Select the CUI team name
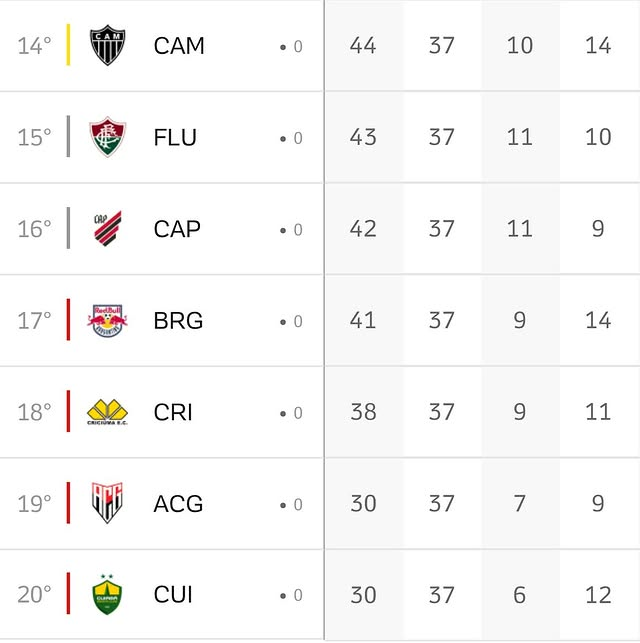This screenshot has width=640, height=643. pyautogui.click(x=173, y=595)
